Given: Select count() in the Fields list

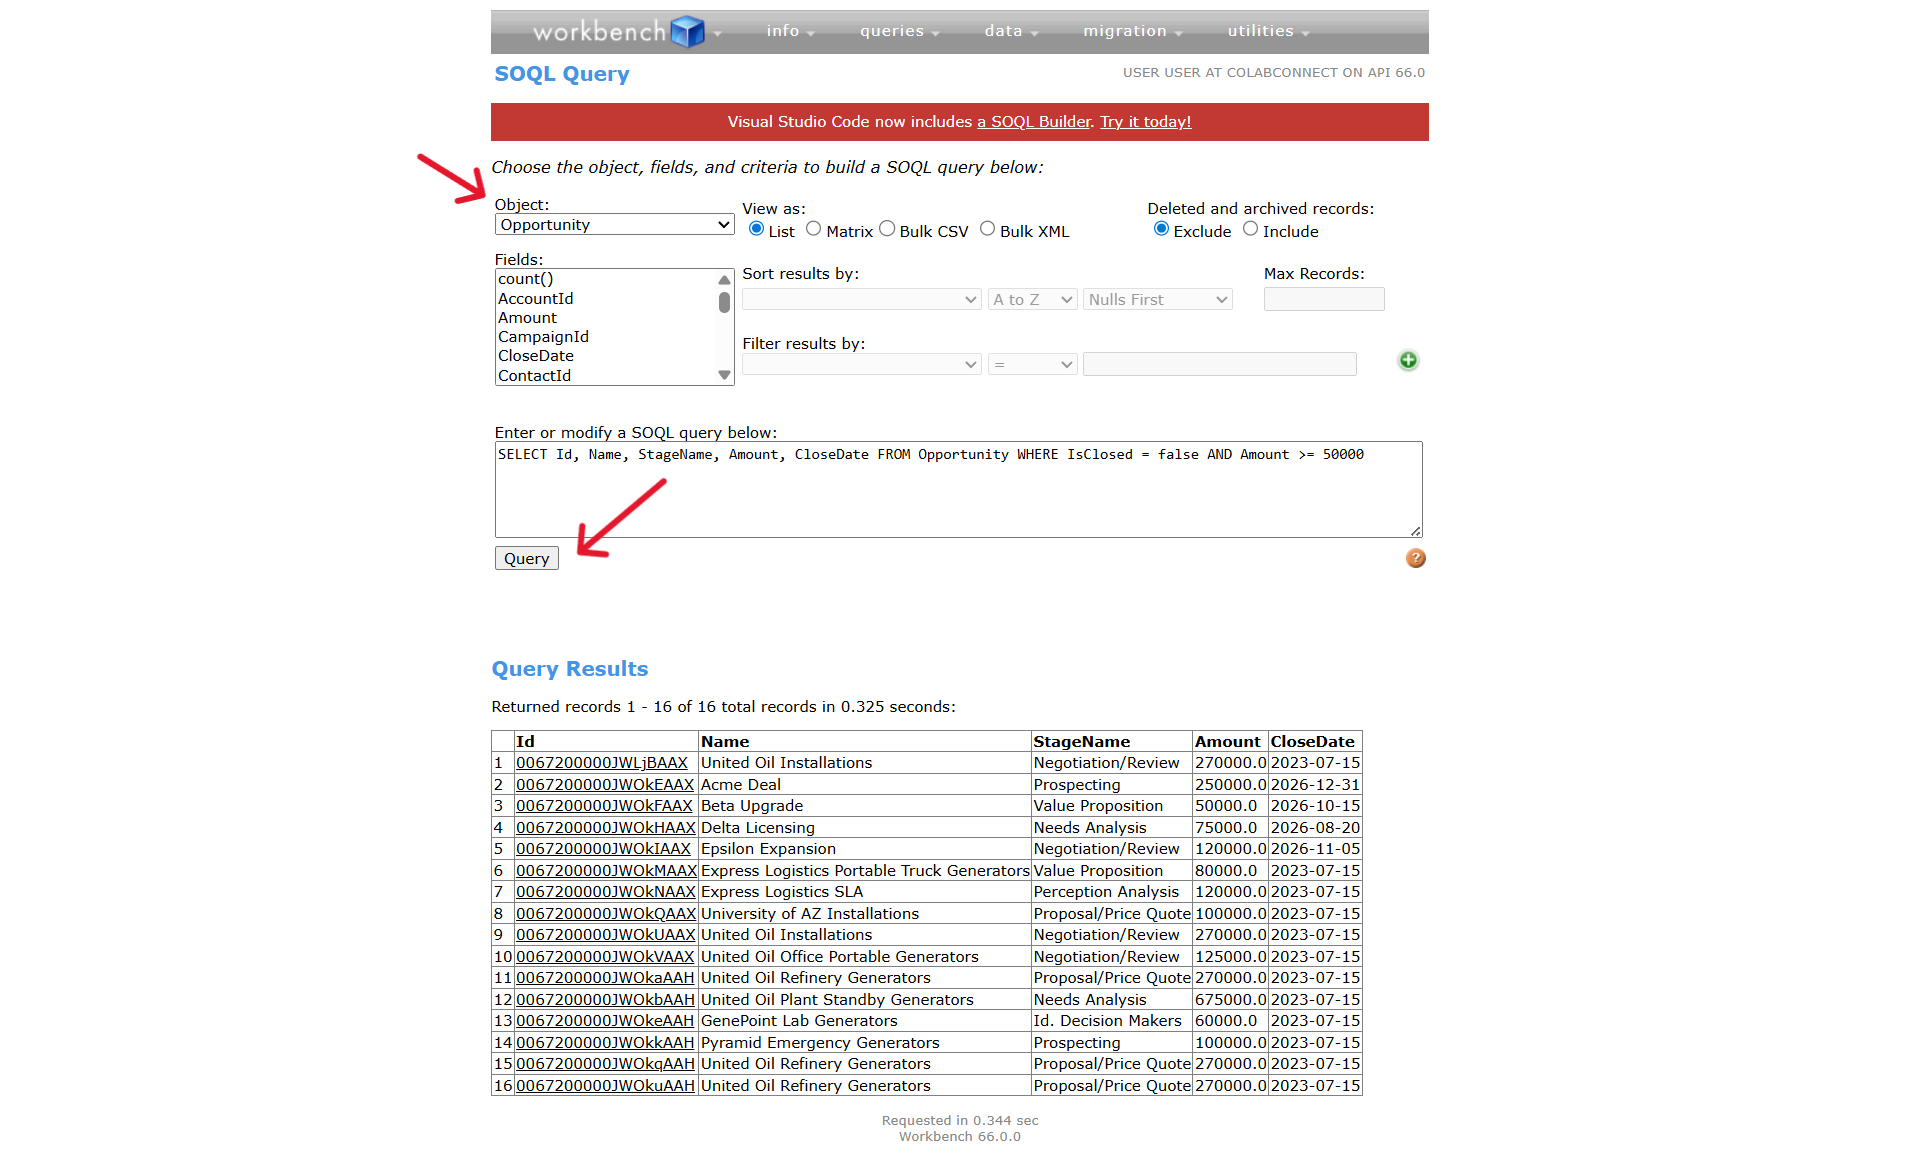Looking at the screenshot, I should (607, 279).
